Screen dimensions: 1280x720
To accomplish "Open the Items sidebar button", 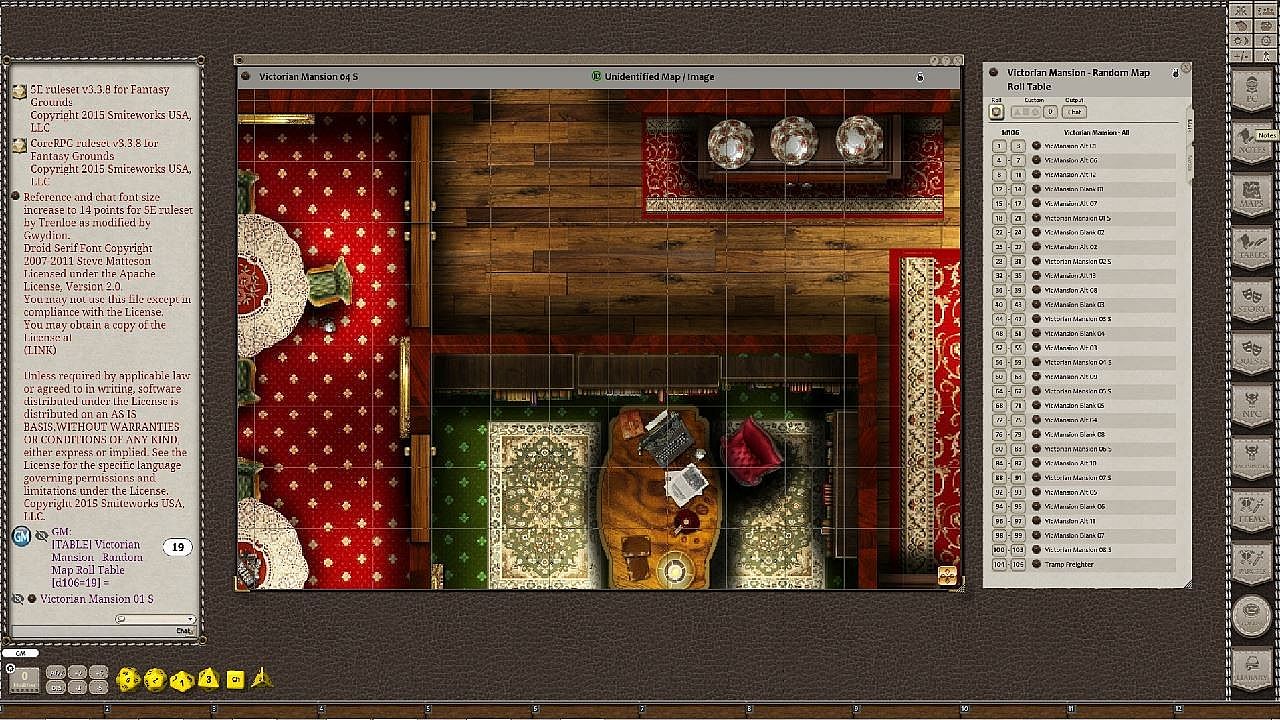I will click(x=1251, y=511).
